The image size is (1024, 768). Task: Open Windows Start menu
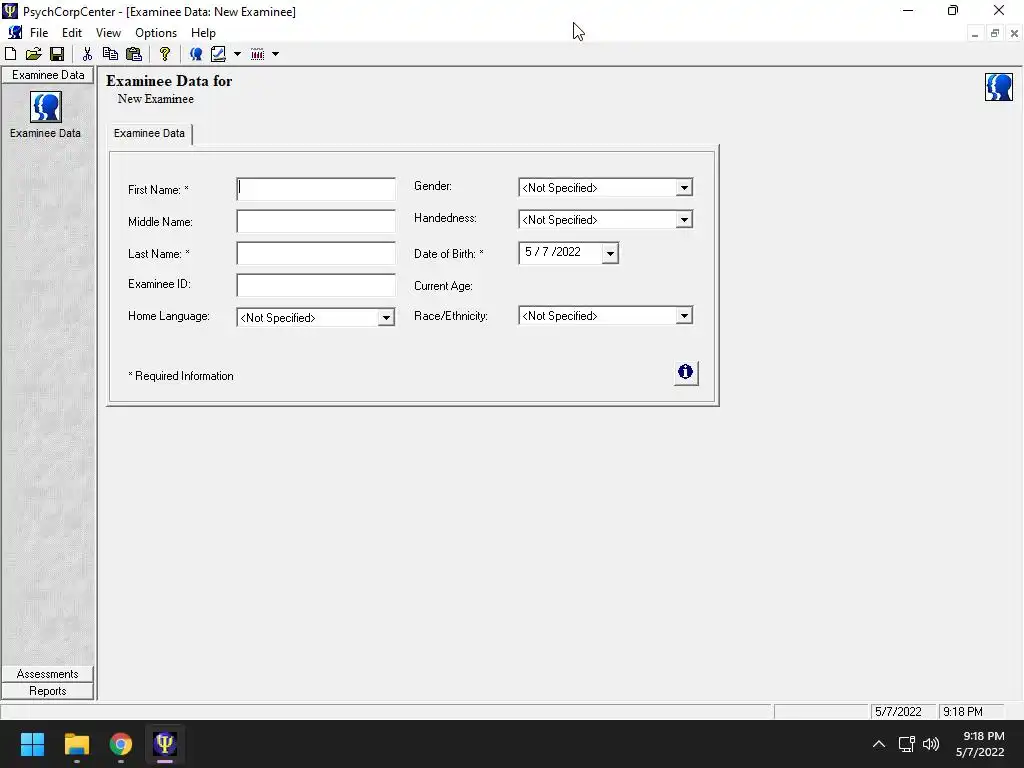[x=32, y=744]
